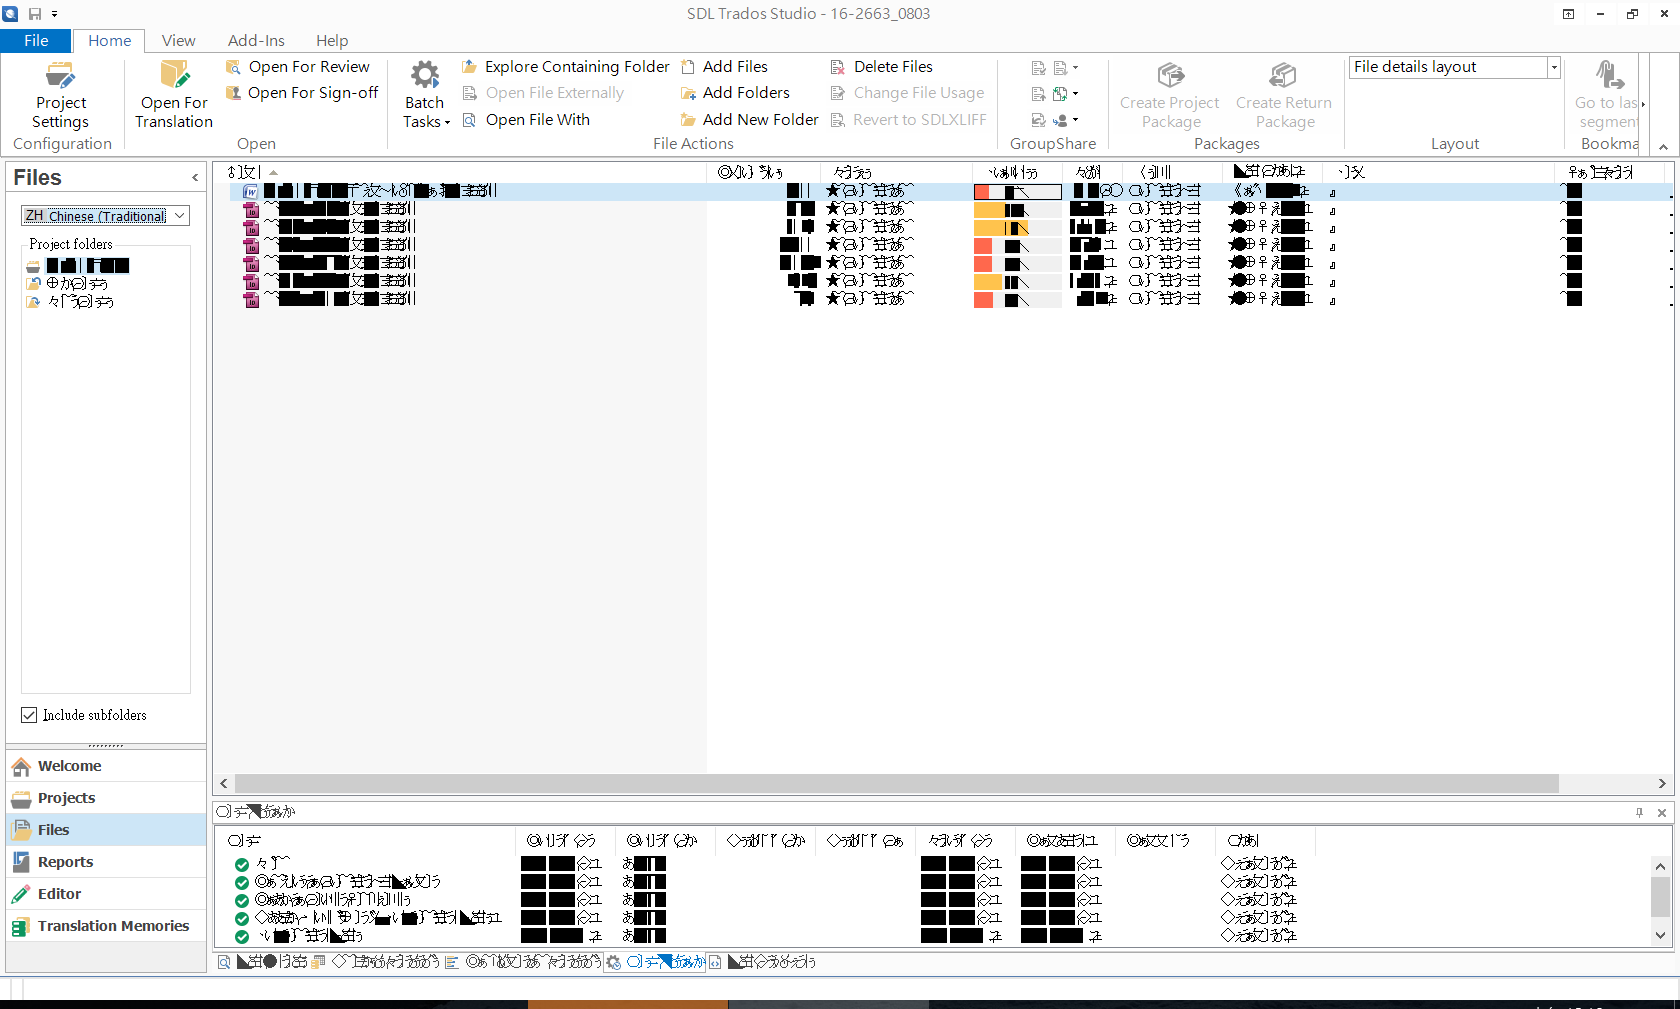Switch to the Home ribbon tab
The image size is (1680, 1009).
coord(109,40)
